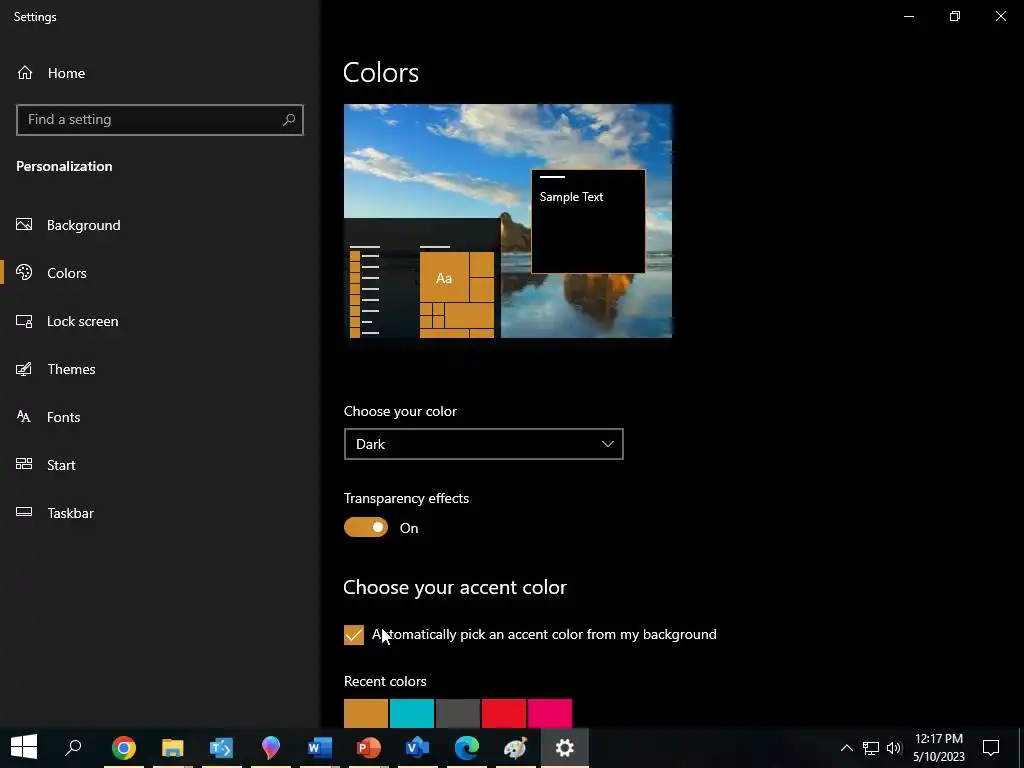Turn off Transparency effects toggle
Viewport: 1024px width, 768px height.
[366, 528]
